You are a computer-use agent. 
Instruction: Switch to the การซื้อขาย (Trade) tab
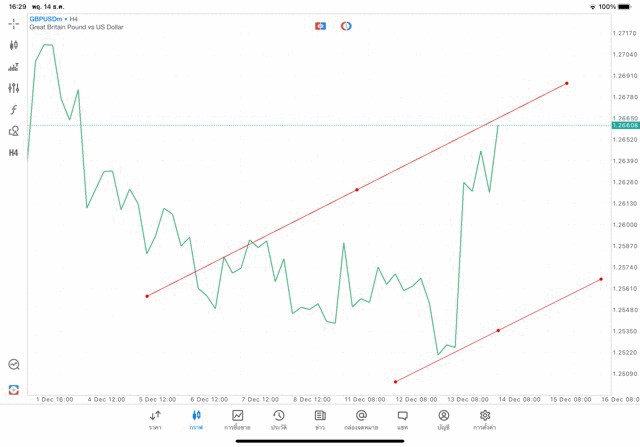[238, 420]
